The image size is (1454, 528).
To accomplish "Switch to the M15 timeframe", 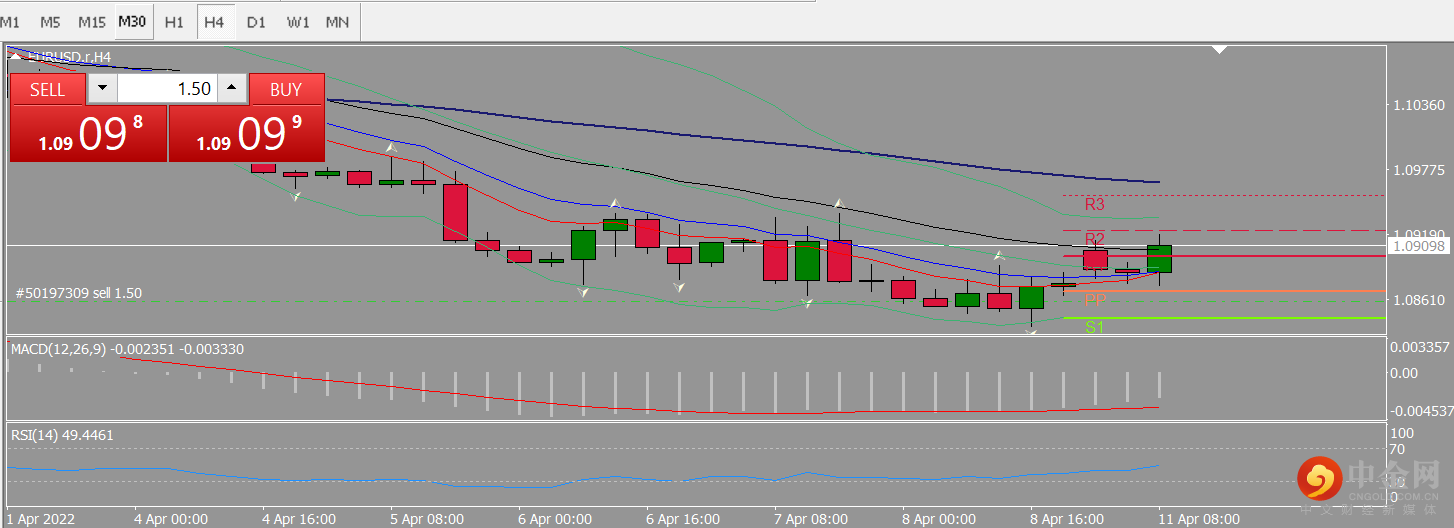I will (x=92, y=21).
